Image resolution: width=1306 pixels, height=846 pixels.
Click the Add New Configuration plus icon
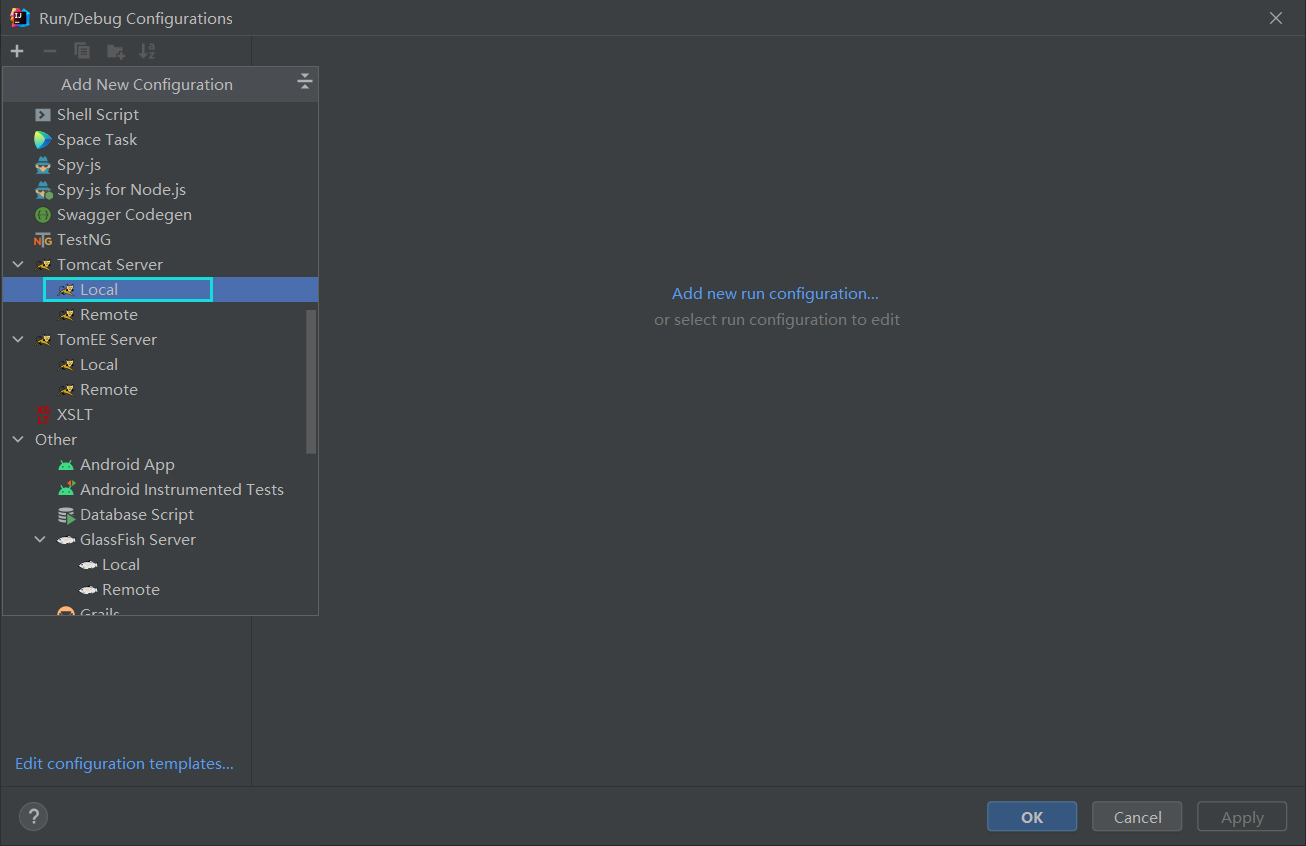click(x=17, y=51)
